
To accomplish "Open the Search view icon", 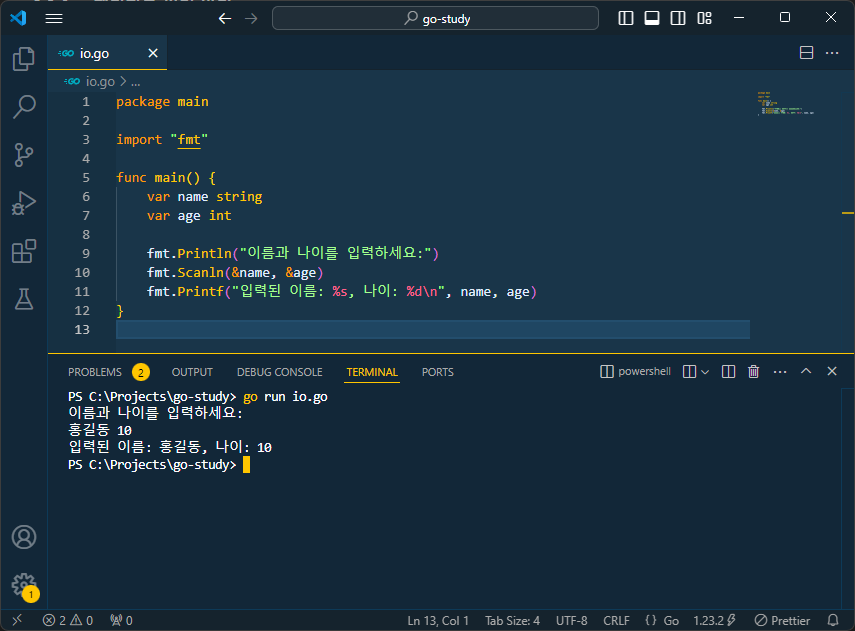I will pos(23,106).
